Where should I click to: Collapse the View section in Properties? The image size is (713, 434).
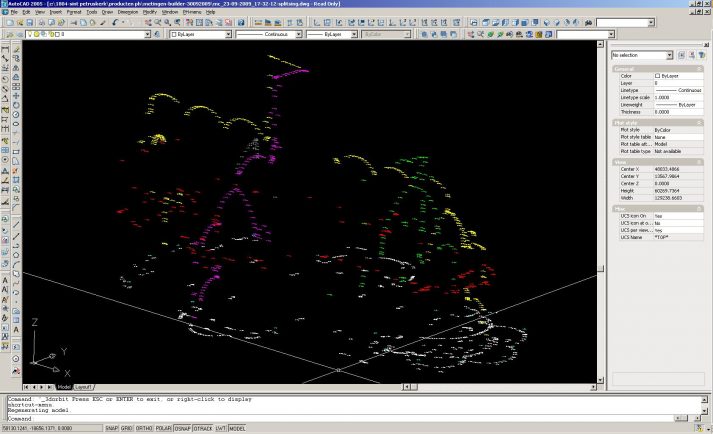(x=700, y=162)
